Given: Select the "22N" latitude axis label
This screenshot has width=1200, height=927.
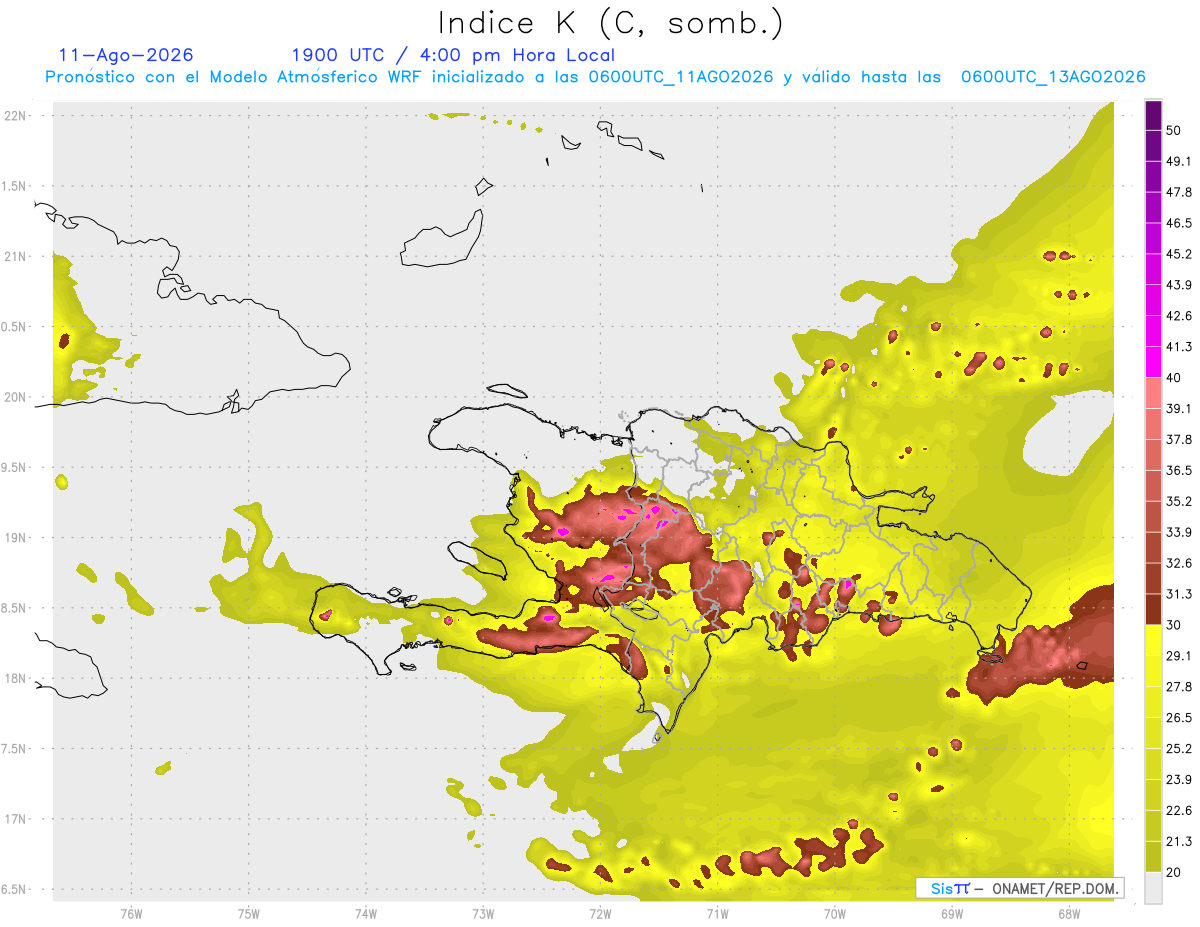Looking at the screenshot, I should point(16,116).
